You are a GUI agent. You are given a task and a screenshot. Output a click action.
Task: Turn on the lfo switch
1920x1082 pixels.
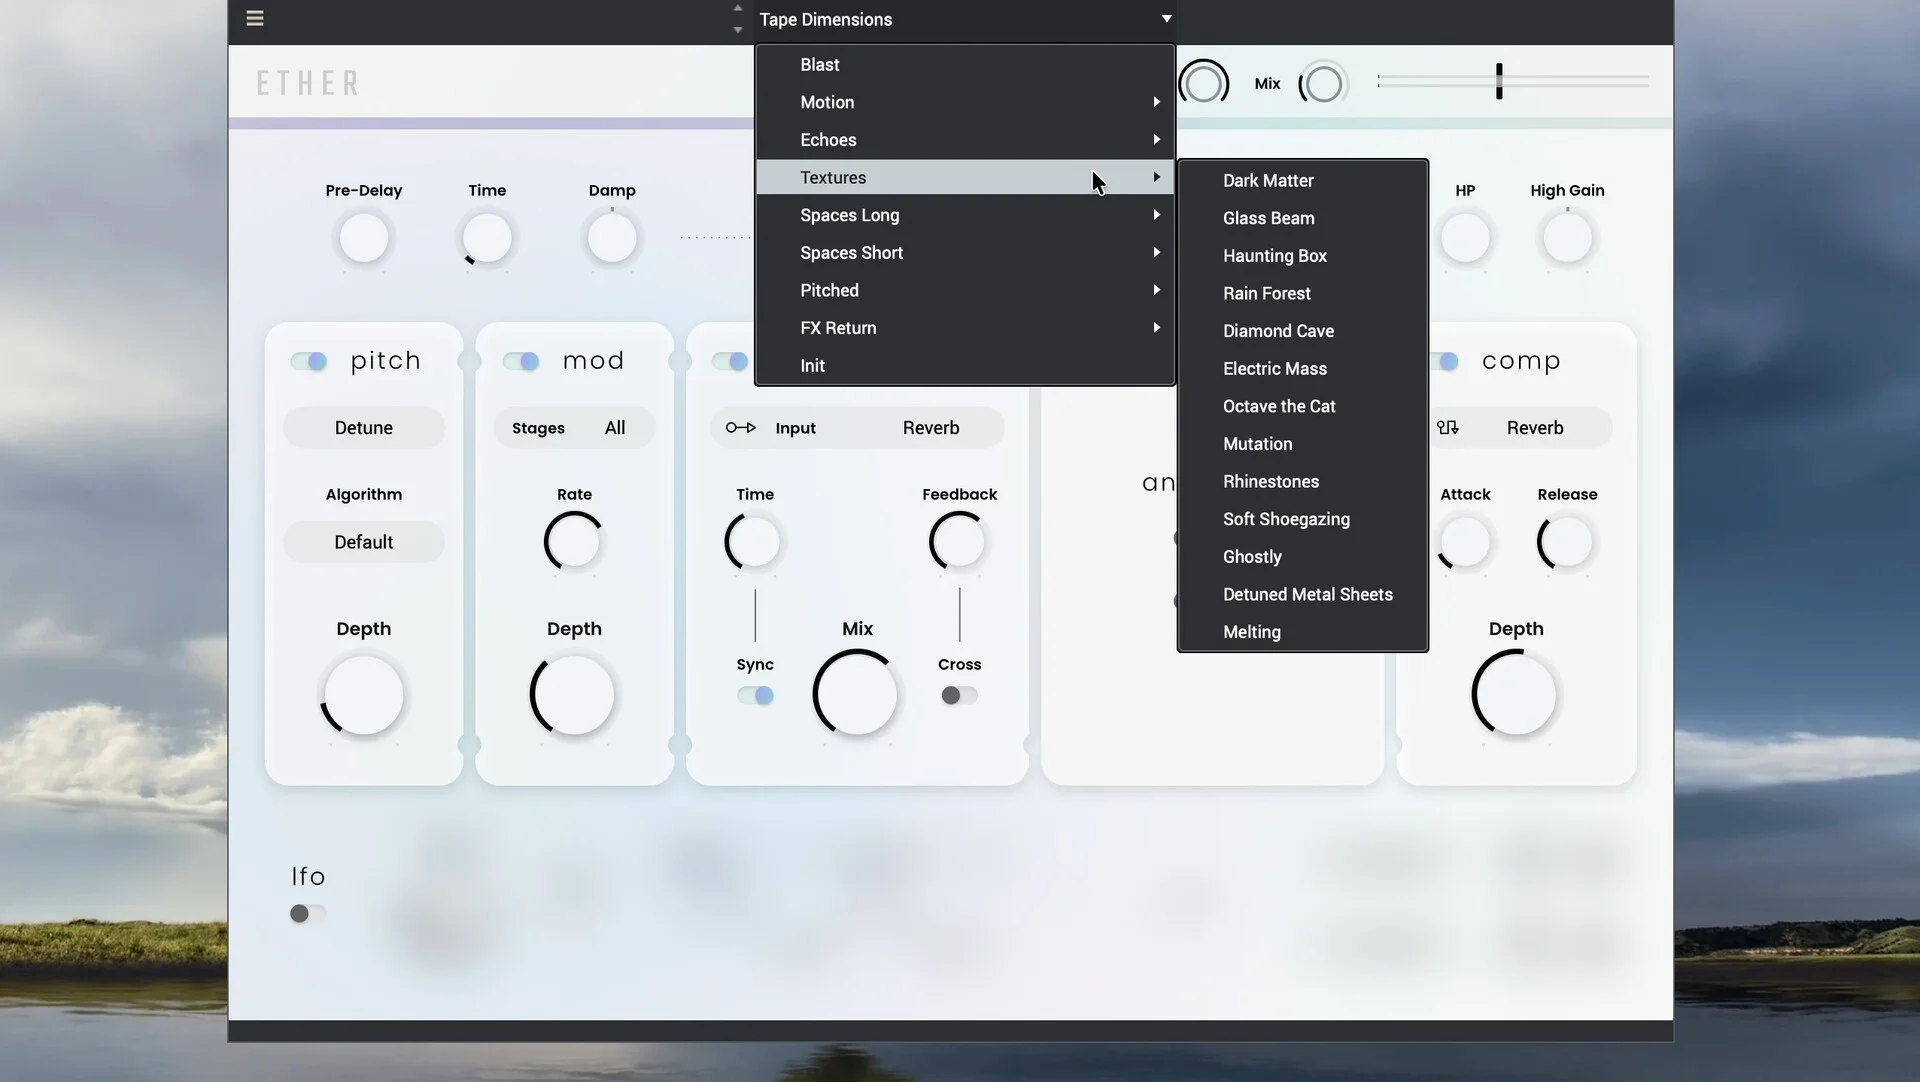point(307,913)
